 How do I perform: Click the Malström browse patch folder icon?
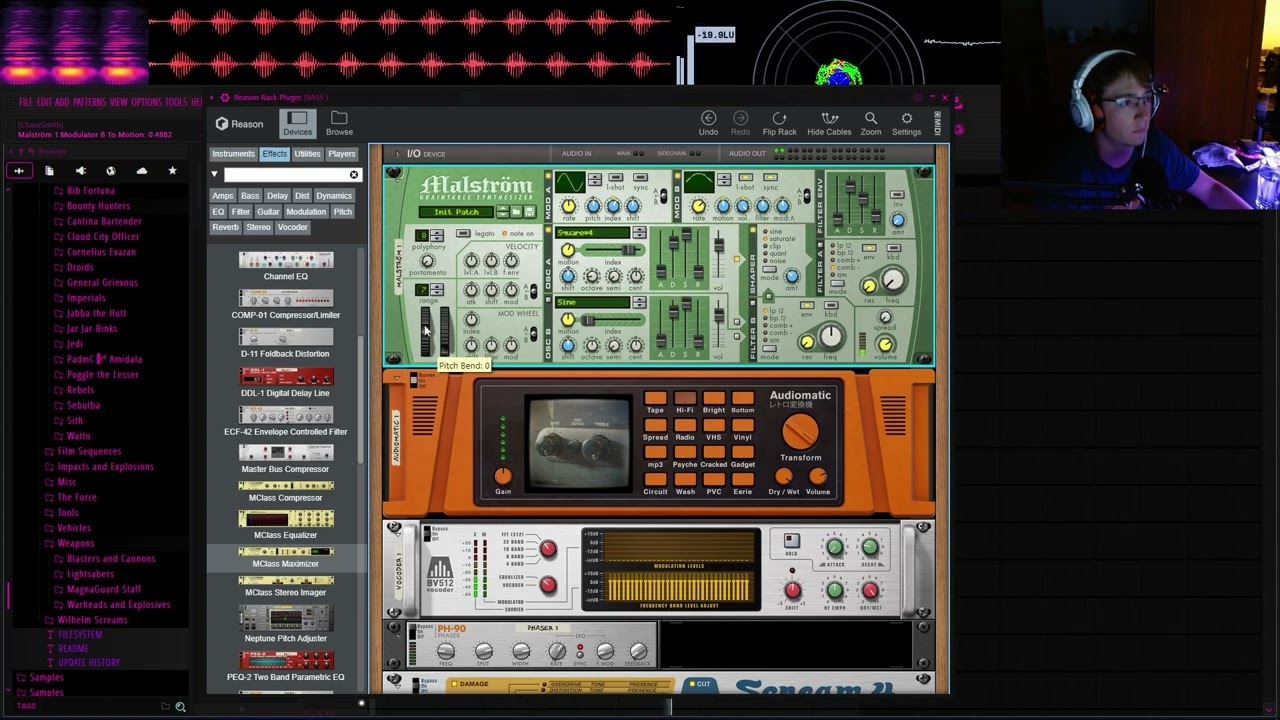point(517,212)
